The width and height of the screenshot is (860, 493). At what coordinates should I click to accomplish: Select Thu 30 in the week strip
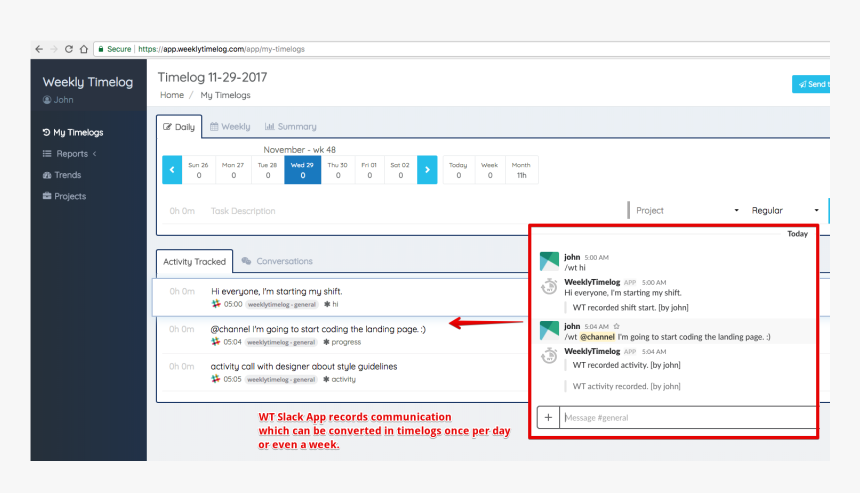tap(337, 170)
